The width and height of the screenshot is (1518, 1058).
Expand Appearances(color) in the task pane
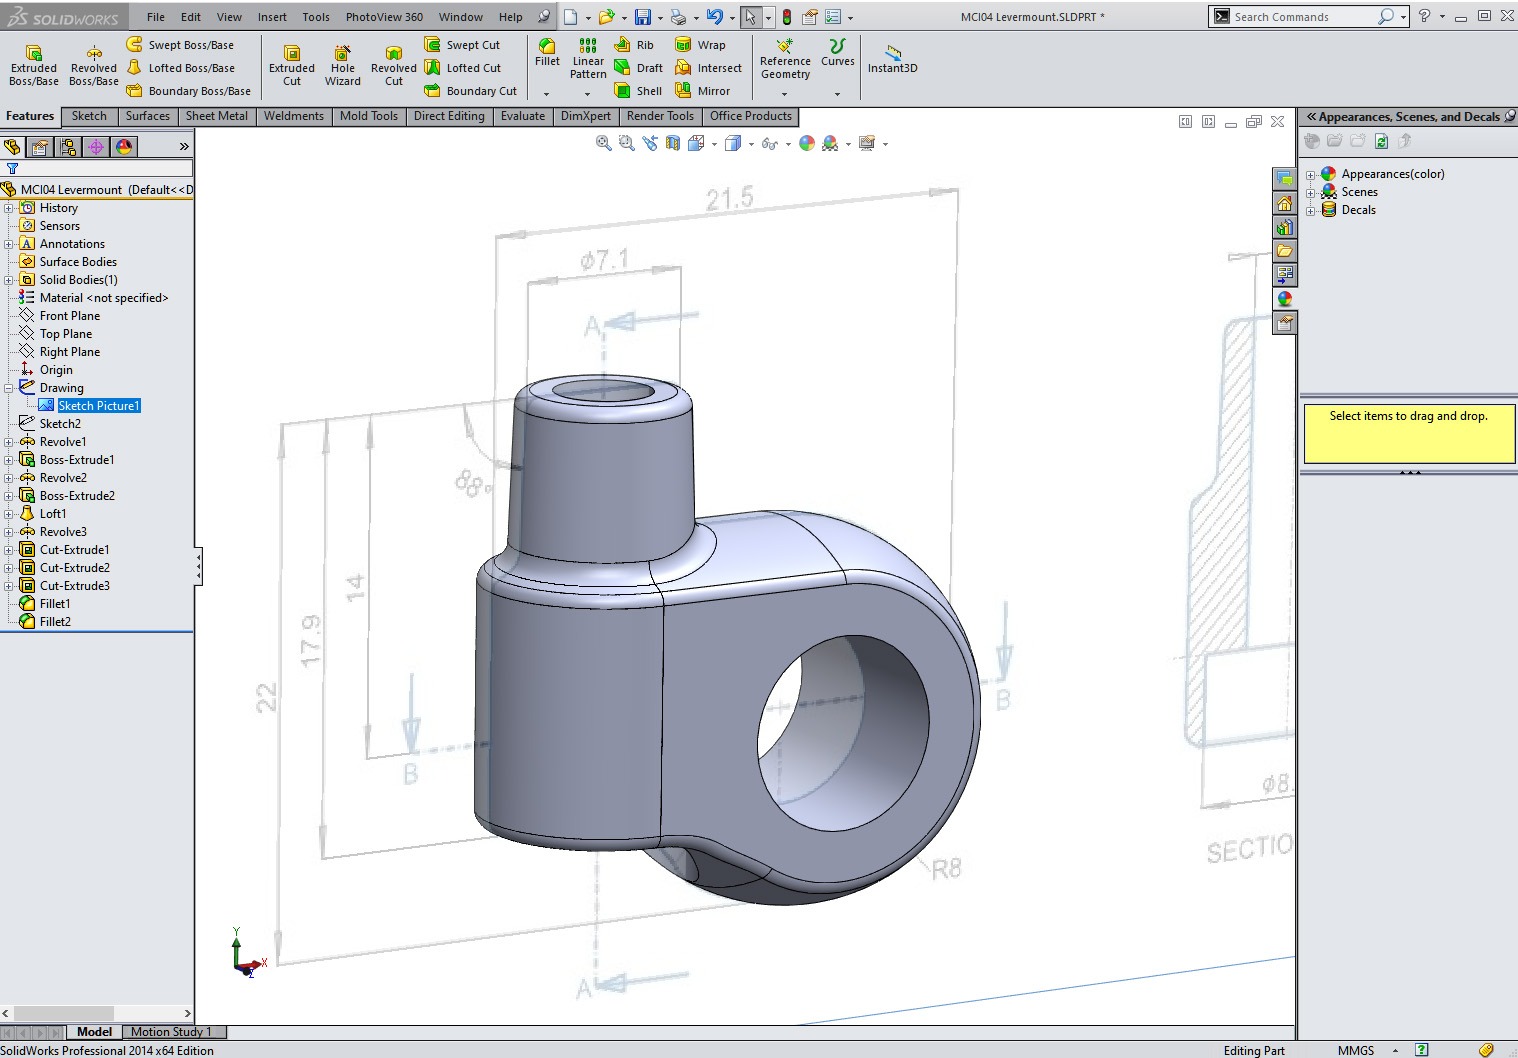pyautogui.click(x=1310, y=175)
